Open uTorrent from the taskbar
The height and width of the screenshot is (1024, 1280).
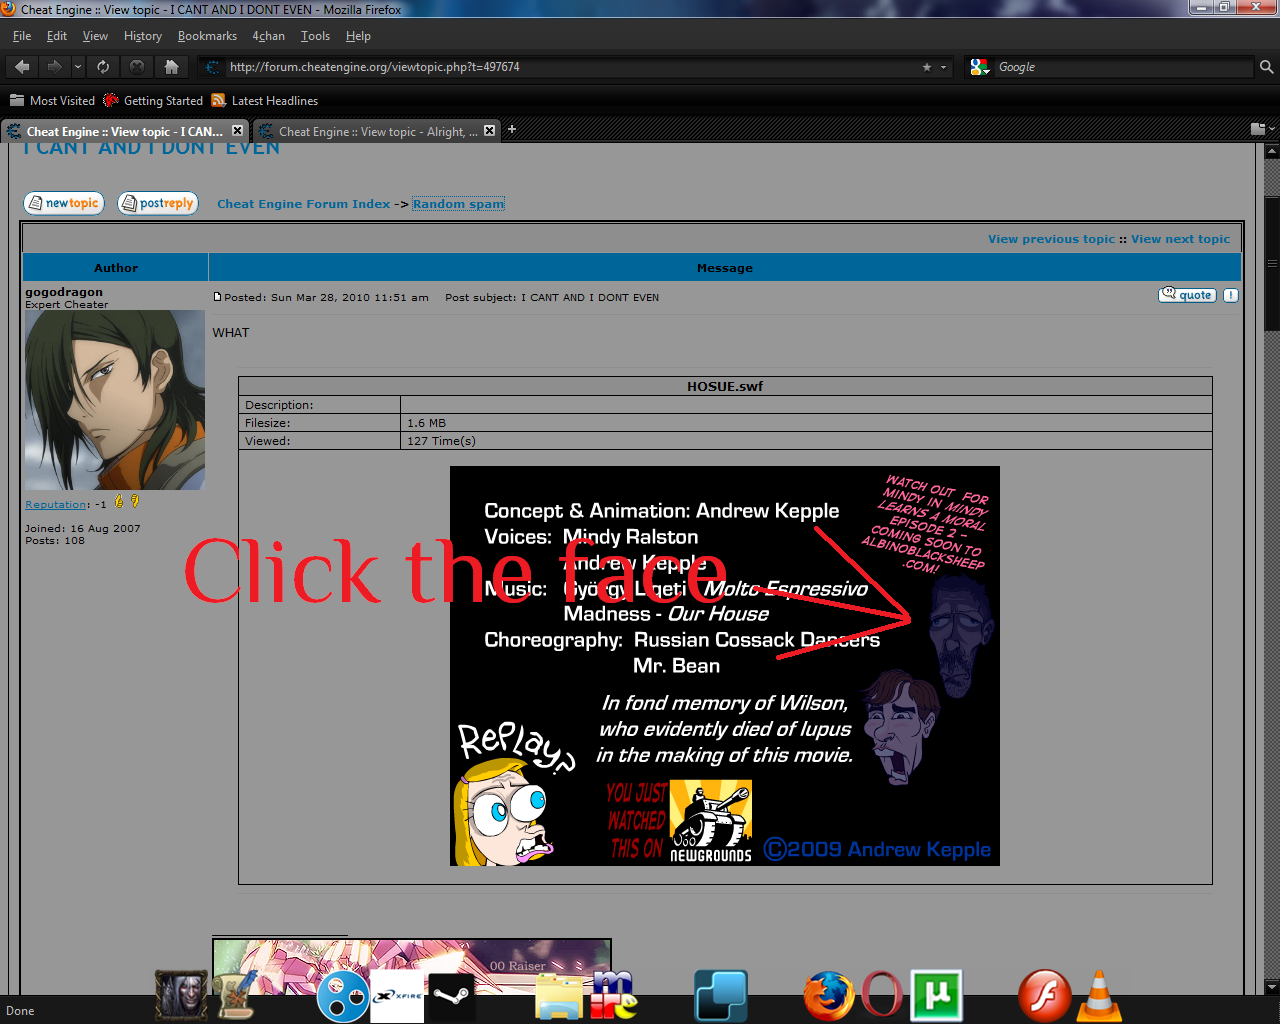pyautogui.click(x=936, y=995)
